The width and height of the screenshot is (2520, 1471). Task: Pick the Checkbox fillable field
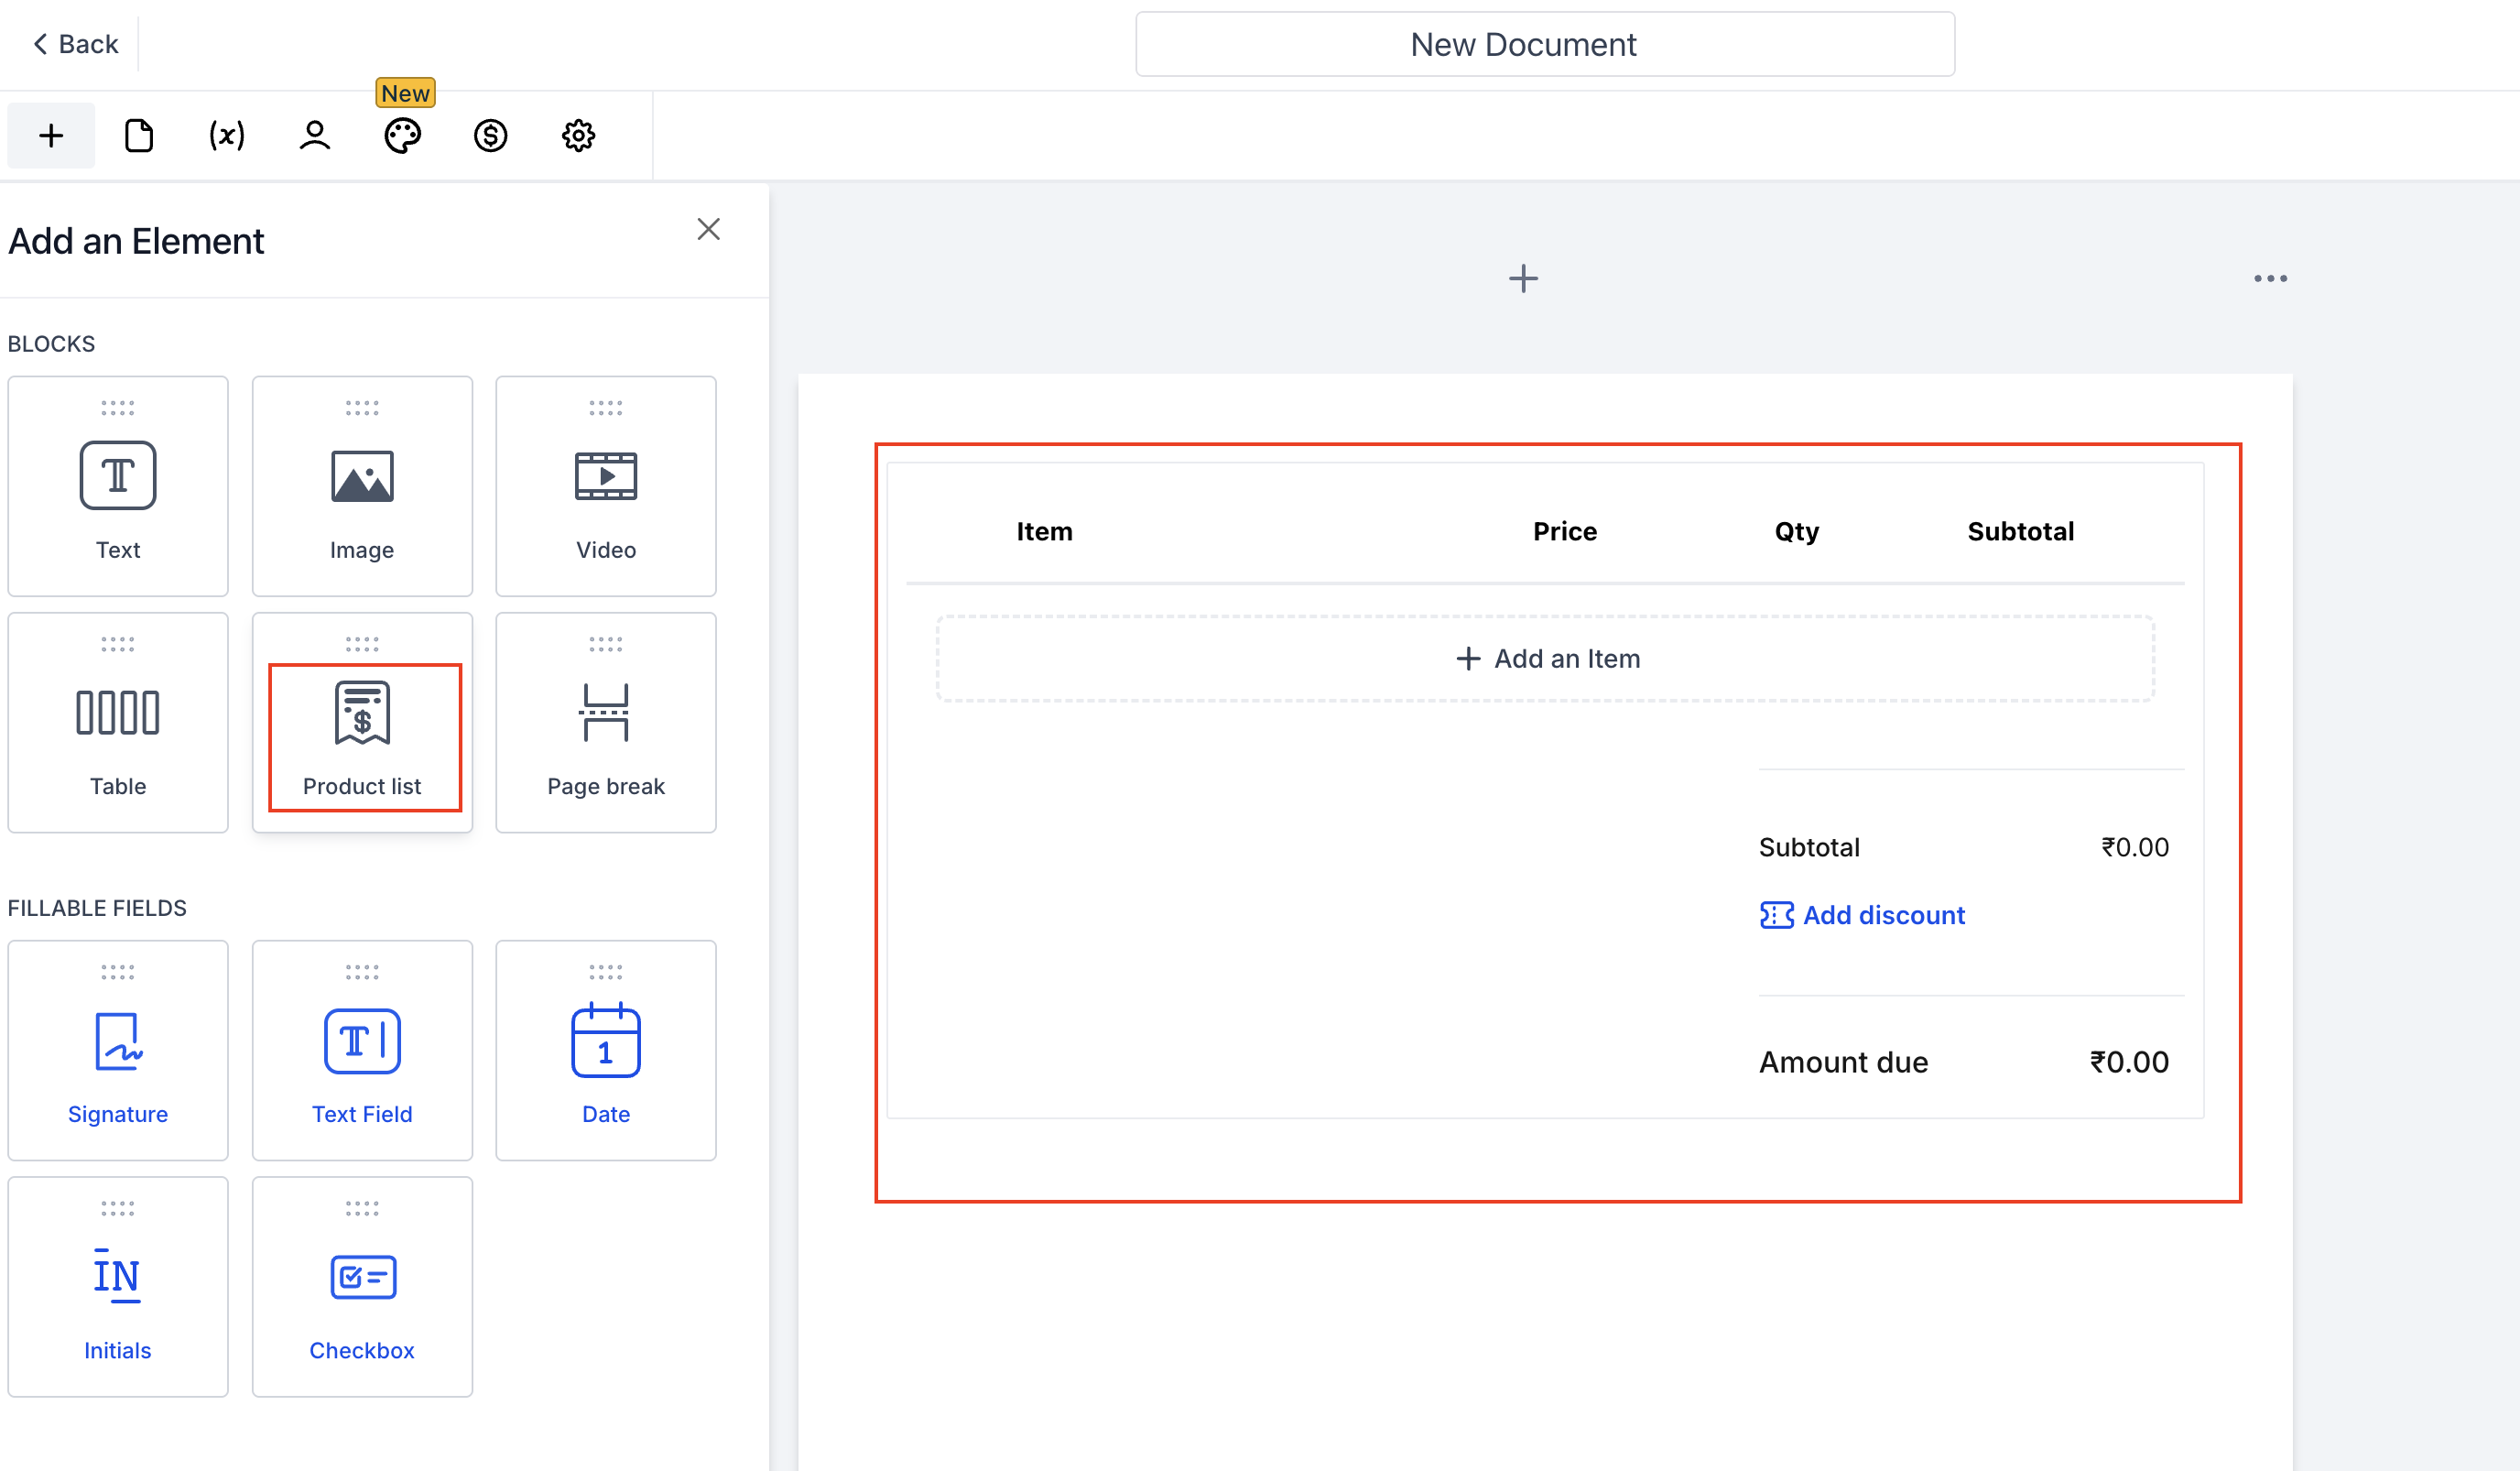[x=362, y=1287]
